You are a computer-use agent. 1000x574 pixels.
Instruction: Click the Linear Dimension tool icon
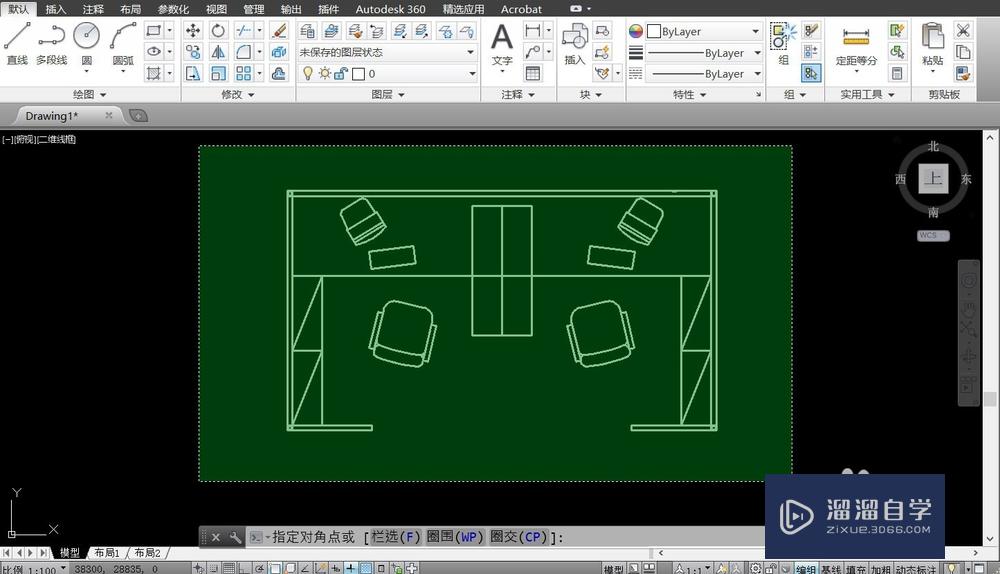[533, 30]
